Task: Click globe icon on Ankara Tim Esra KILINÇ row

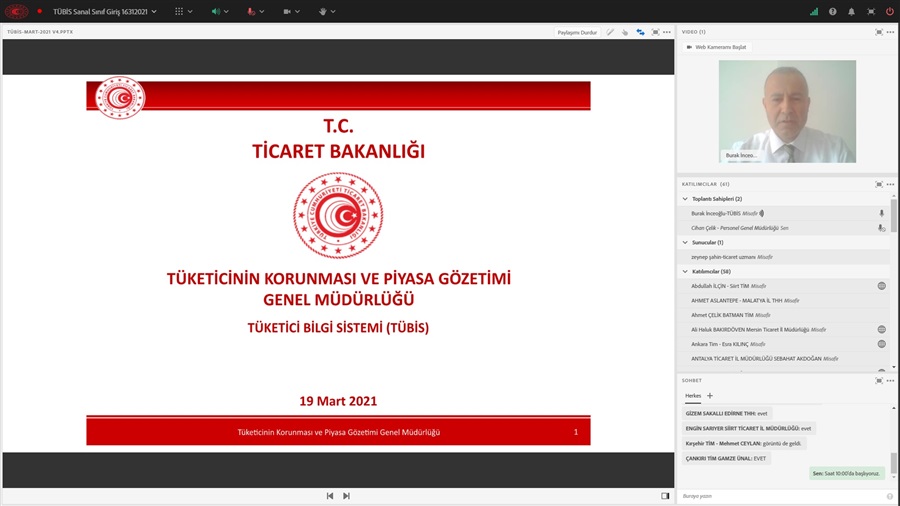Action: [881, 344]
